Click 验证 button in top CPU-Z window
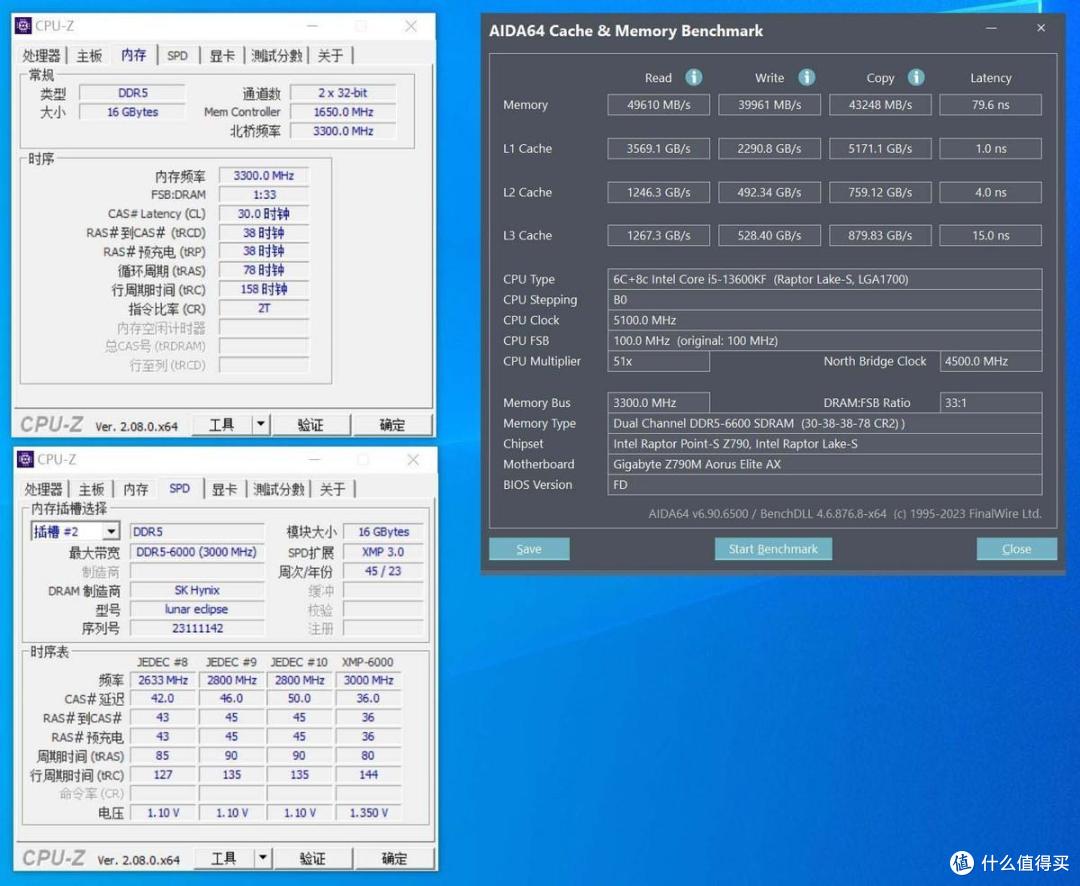Image resolution: width=1080 pixels, height=886 pixels. coord(311,425)
